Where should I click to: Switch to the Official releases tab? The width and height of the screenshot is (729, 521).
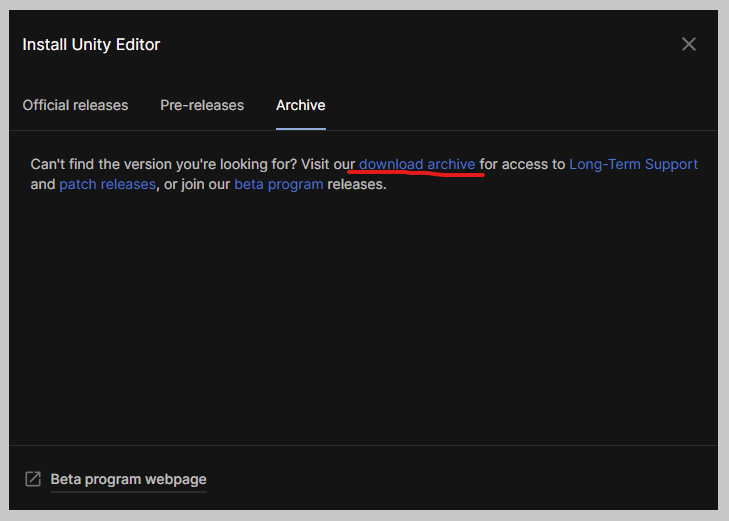75,106
